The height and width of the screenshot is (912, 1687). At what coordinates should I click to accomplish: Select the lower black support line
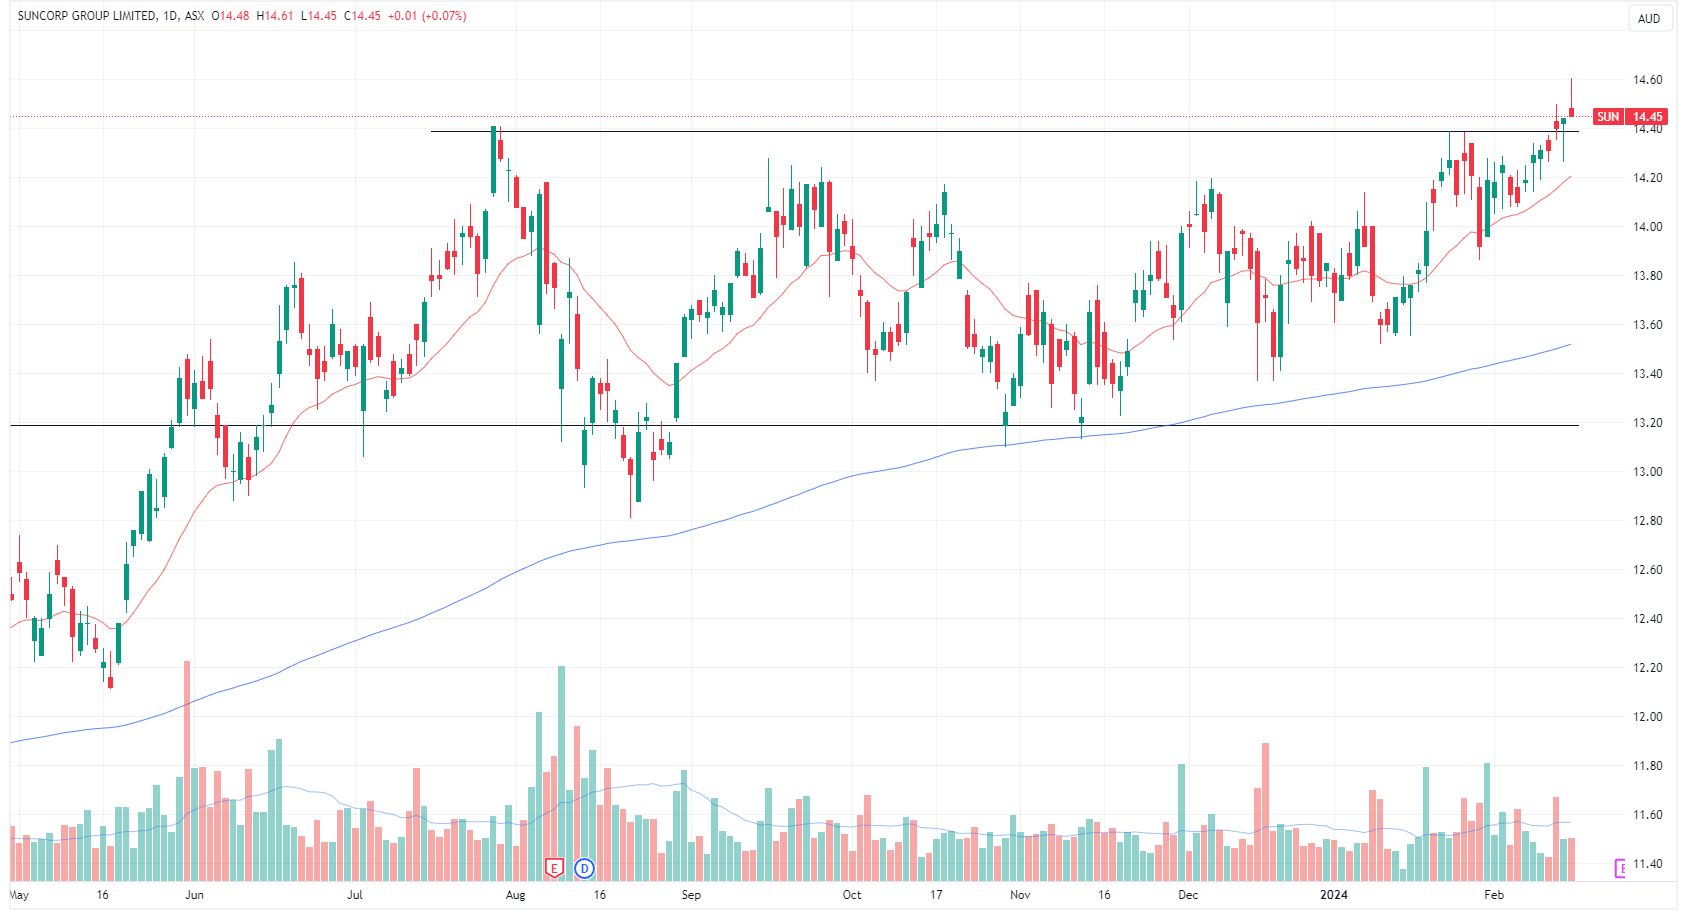click(x=800, y=426)
